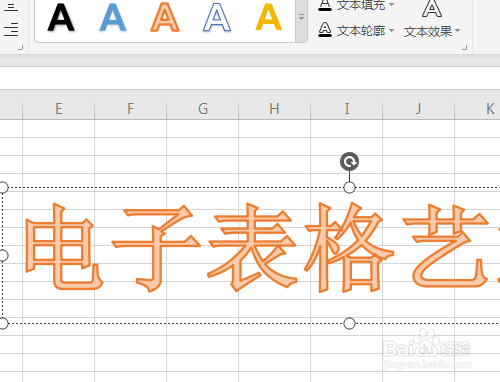The image size is (500, 382).
Task: Select column G header
Action: coord(203,109)
